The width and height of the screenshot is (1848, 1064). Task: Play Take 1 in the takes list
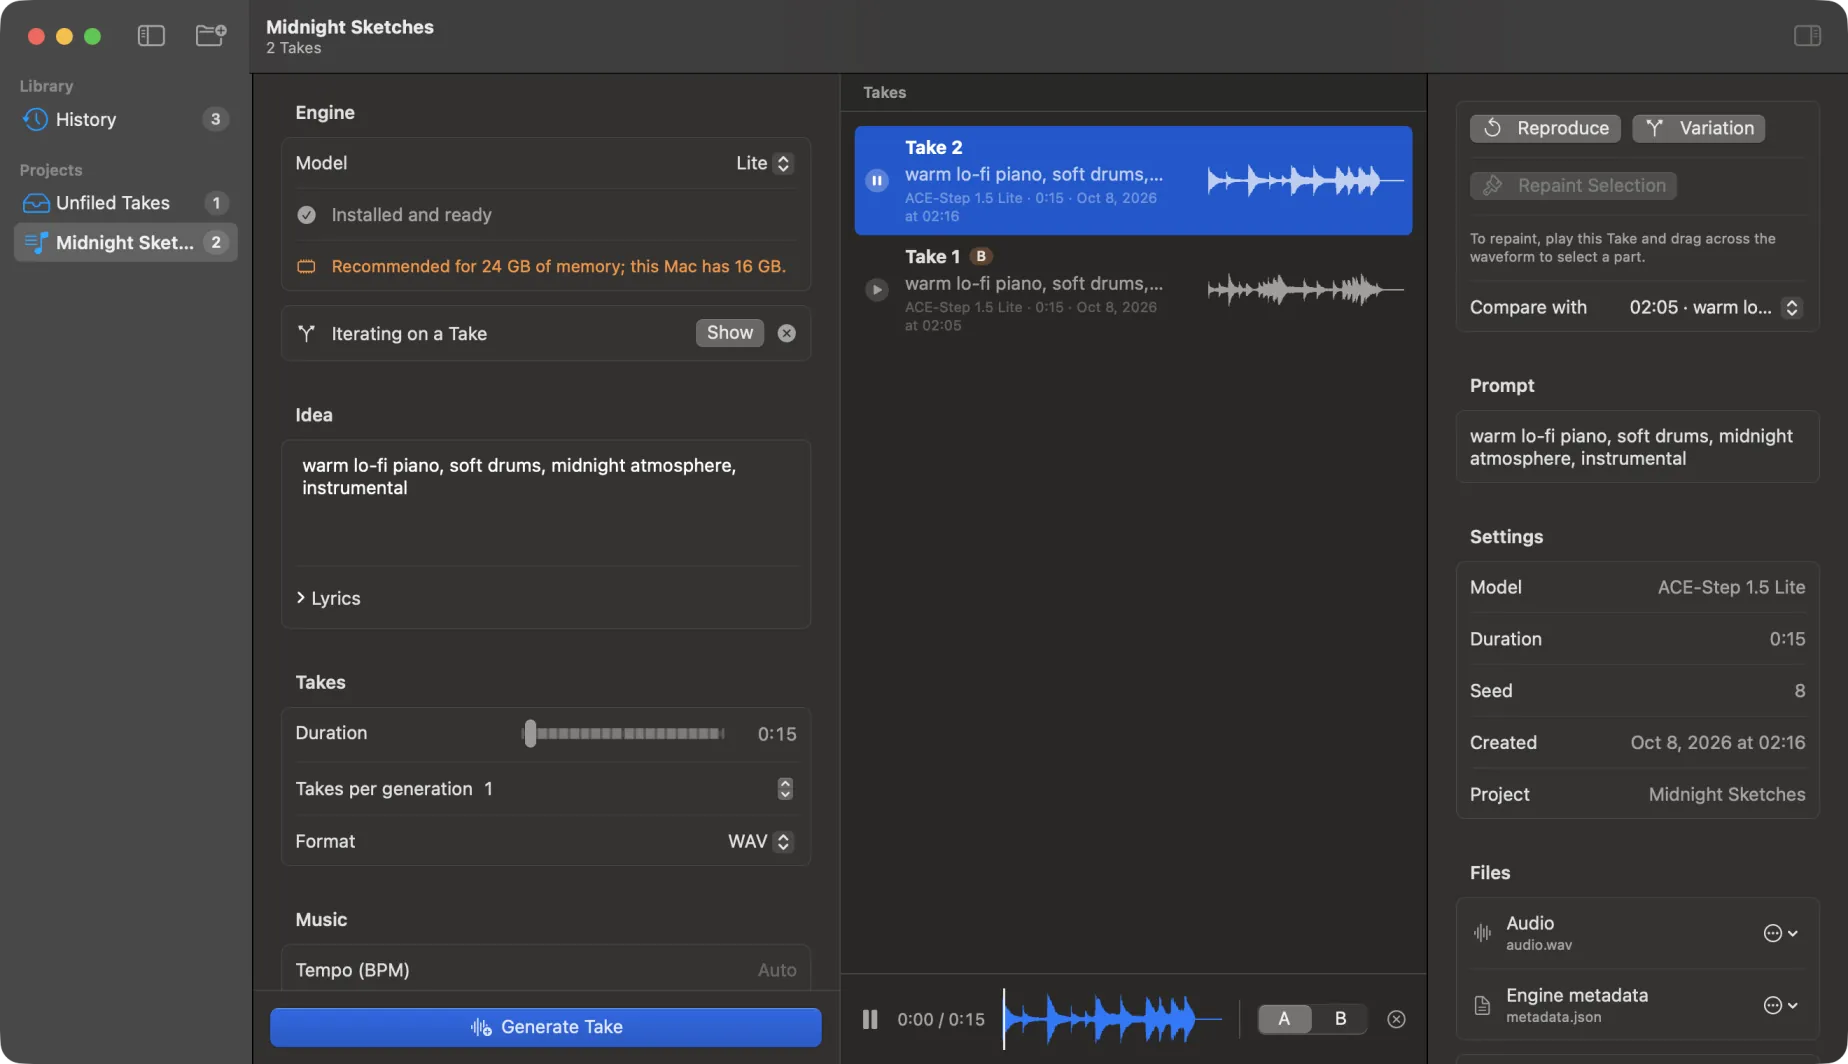pyautogui.click(x=877, y=290)
